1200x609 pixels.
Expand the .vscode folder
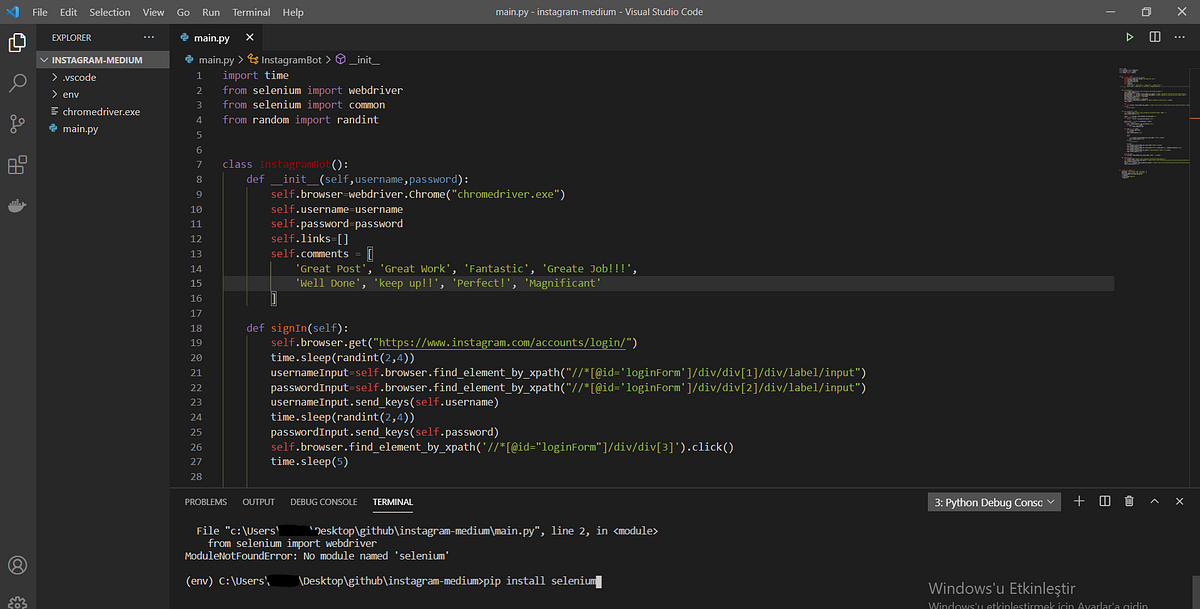(x=76, y=77)
